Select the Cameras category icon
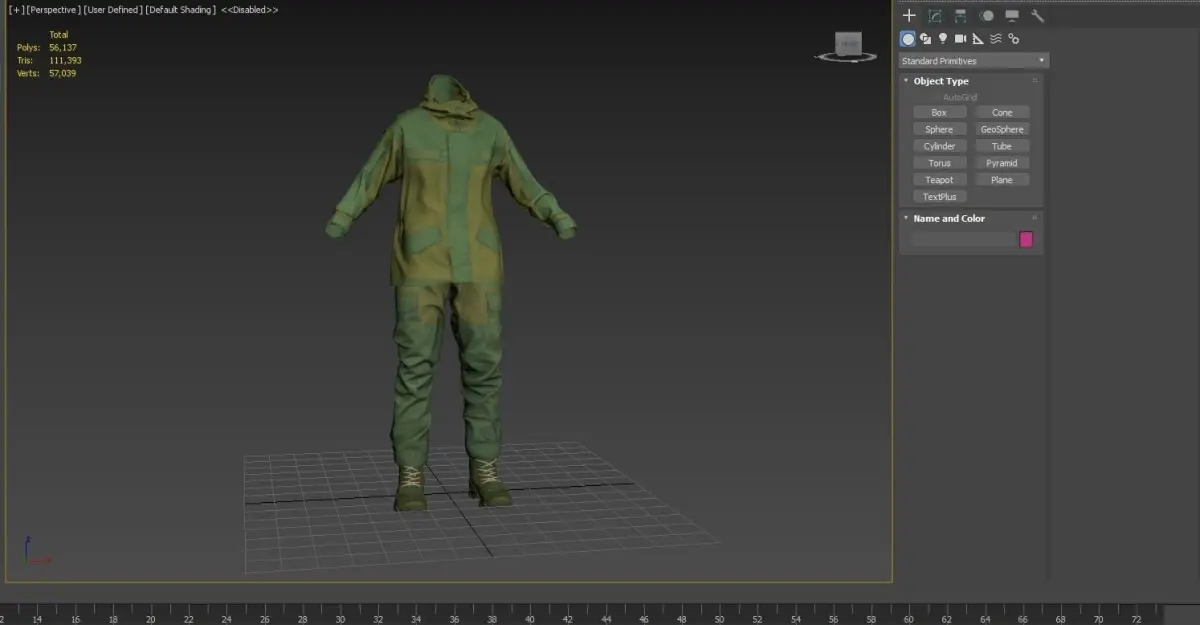Screen dimensions: 1200x625 pyautogui.click(x=961, y=39)
